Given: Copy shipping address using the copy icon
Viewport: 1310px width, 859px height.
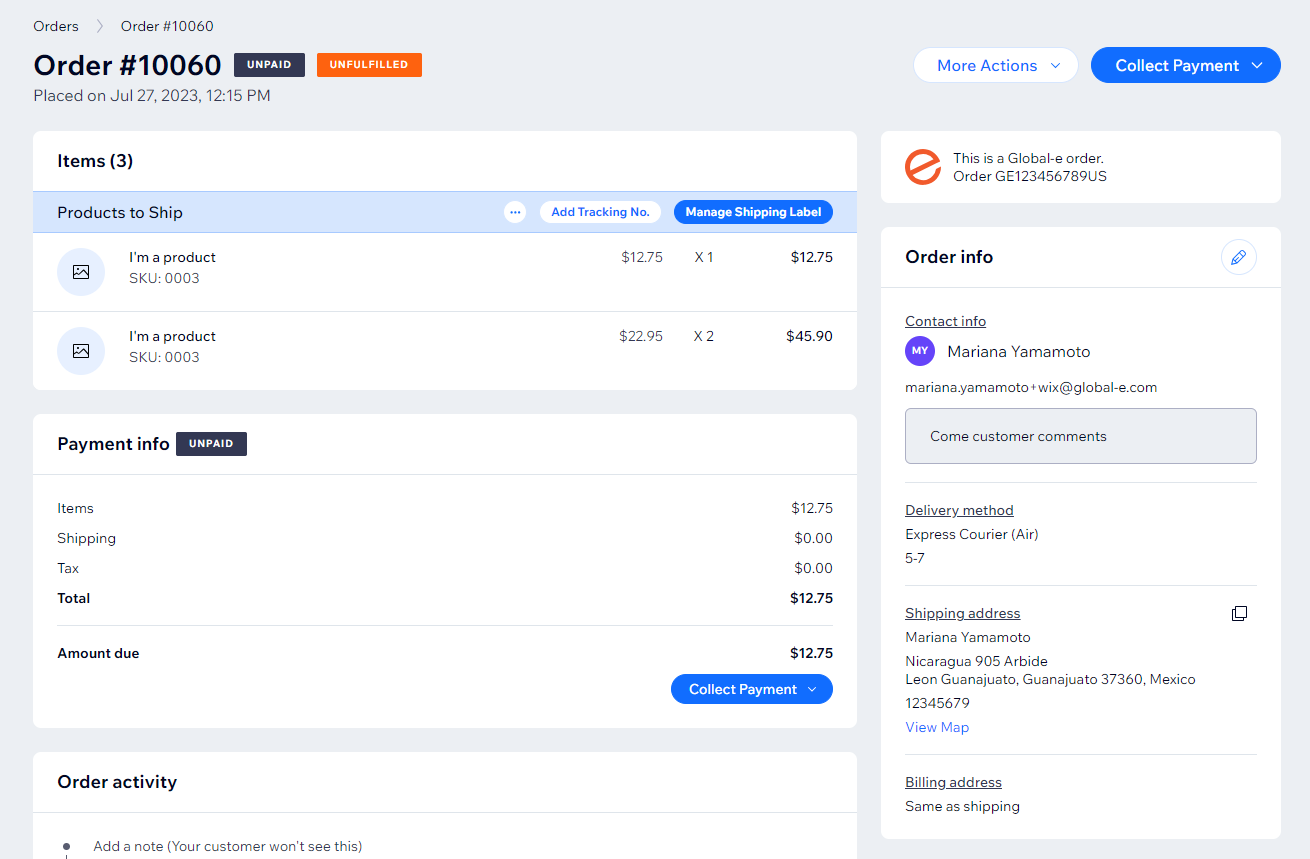Looking at the screenshot, I should tap(1239, 613).
